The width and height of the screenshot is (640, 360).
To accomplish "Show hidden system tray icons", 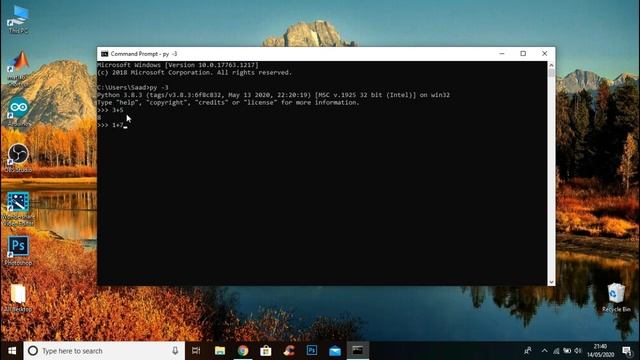I will tap(544, 351).
